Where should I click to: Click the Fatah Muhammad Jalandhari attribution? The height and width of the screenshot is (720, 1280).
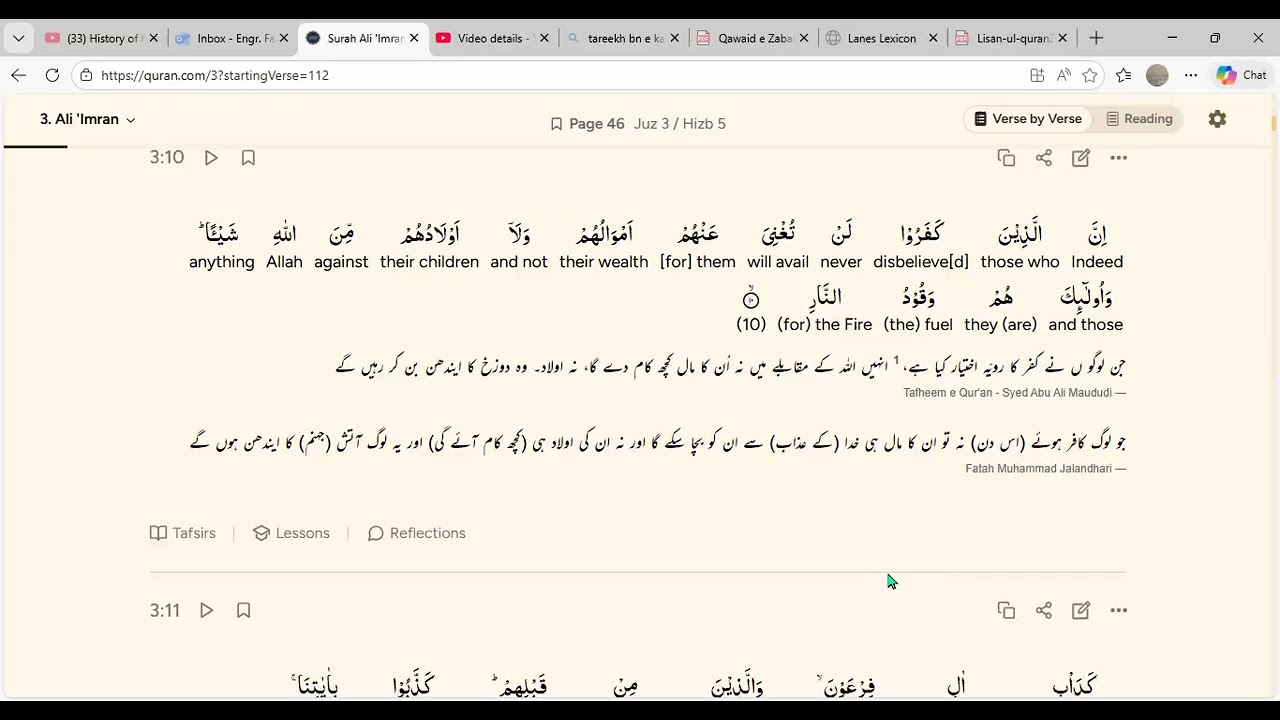1046,468
